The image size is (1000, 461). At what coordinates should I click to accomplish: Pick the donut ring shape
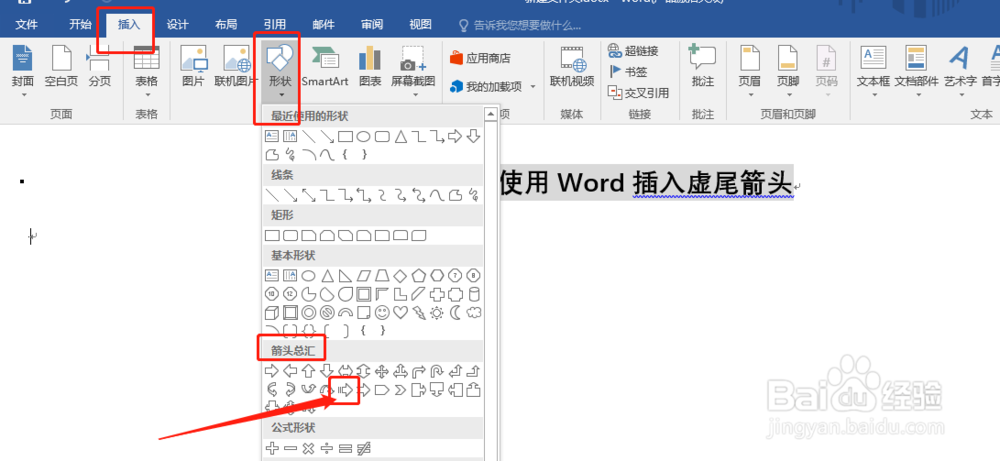308,312
